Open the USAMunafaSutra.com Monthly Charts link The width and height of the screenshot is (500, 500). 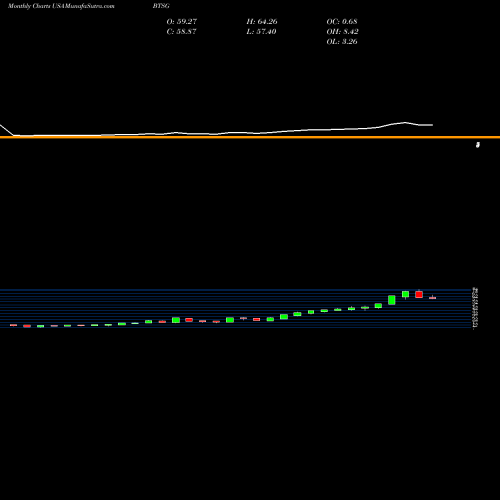click(x=61, y=6)
